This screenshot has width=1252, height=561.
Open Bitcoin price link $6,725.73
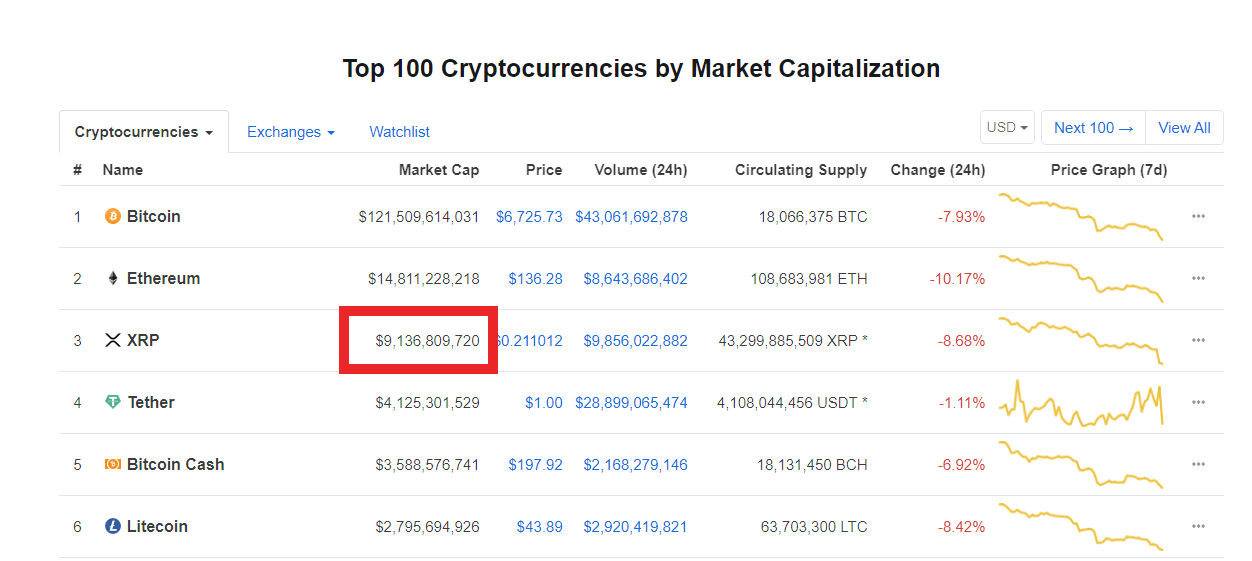pos(529,216)
